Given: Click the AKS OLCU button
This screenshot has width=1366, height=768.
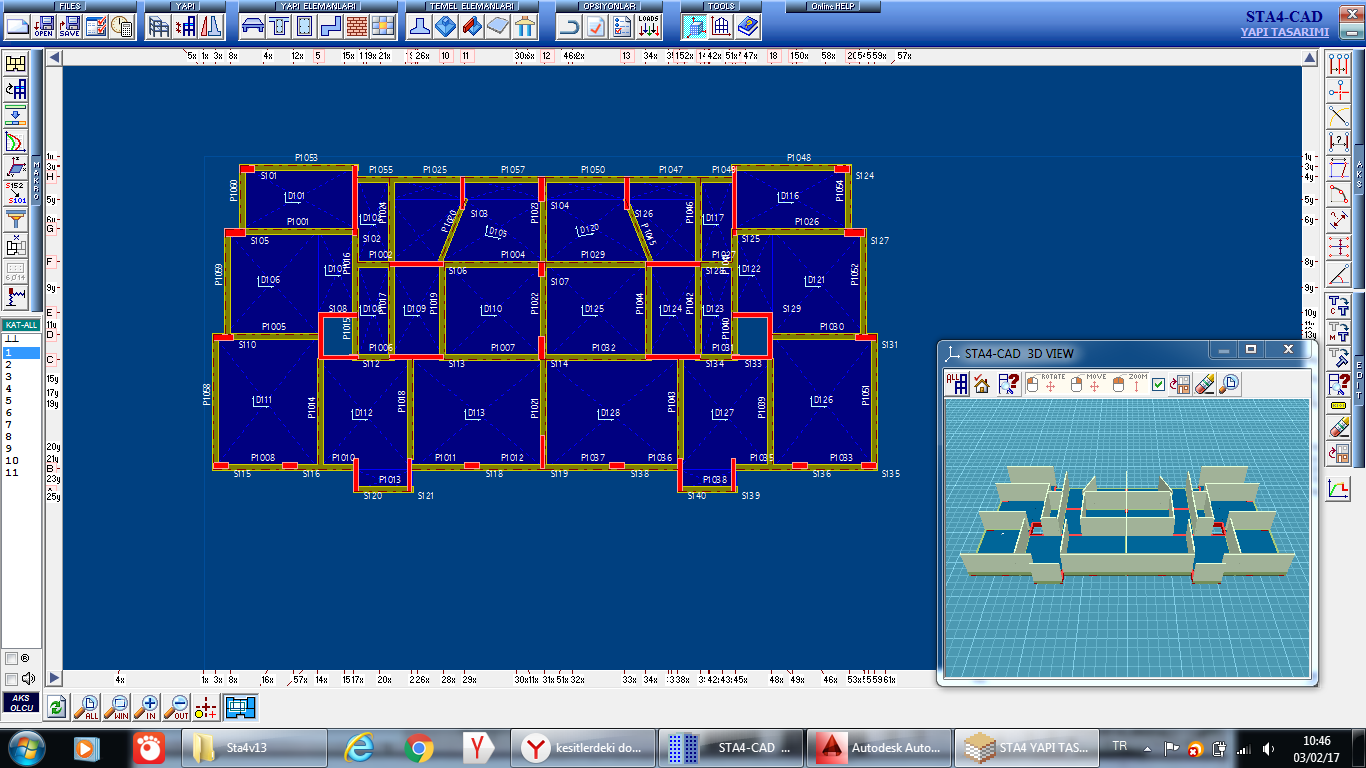Looking at the screenshot, I should click(x=21, y=703).
